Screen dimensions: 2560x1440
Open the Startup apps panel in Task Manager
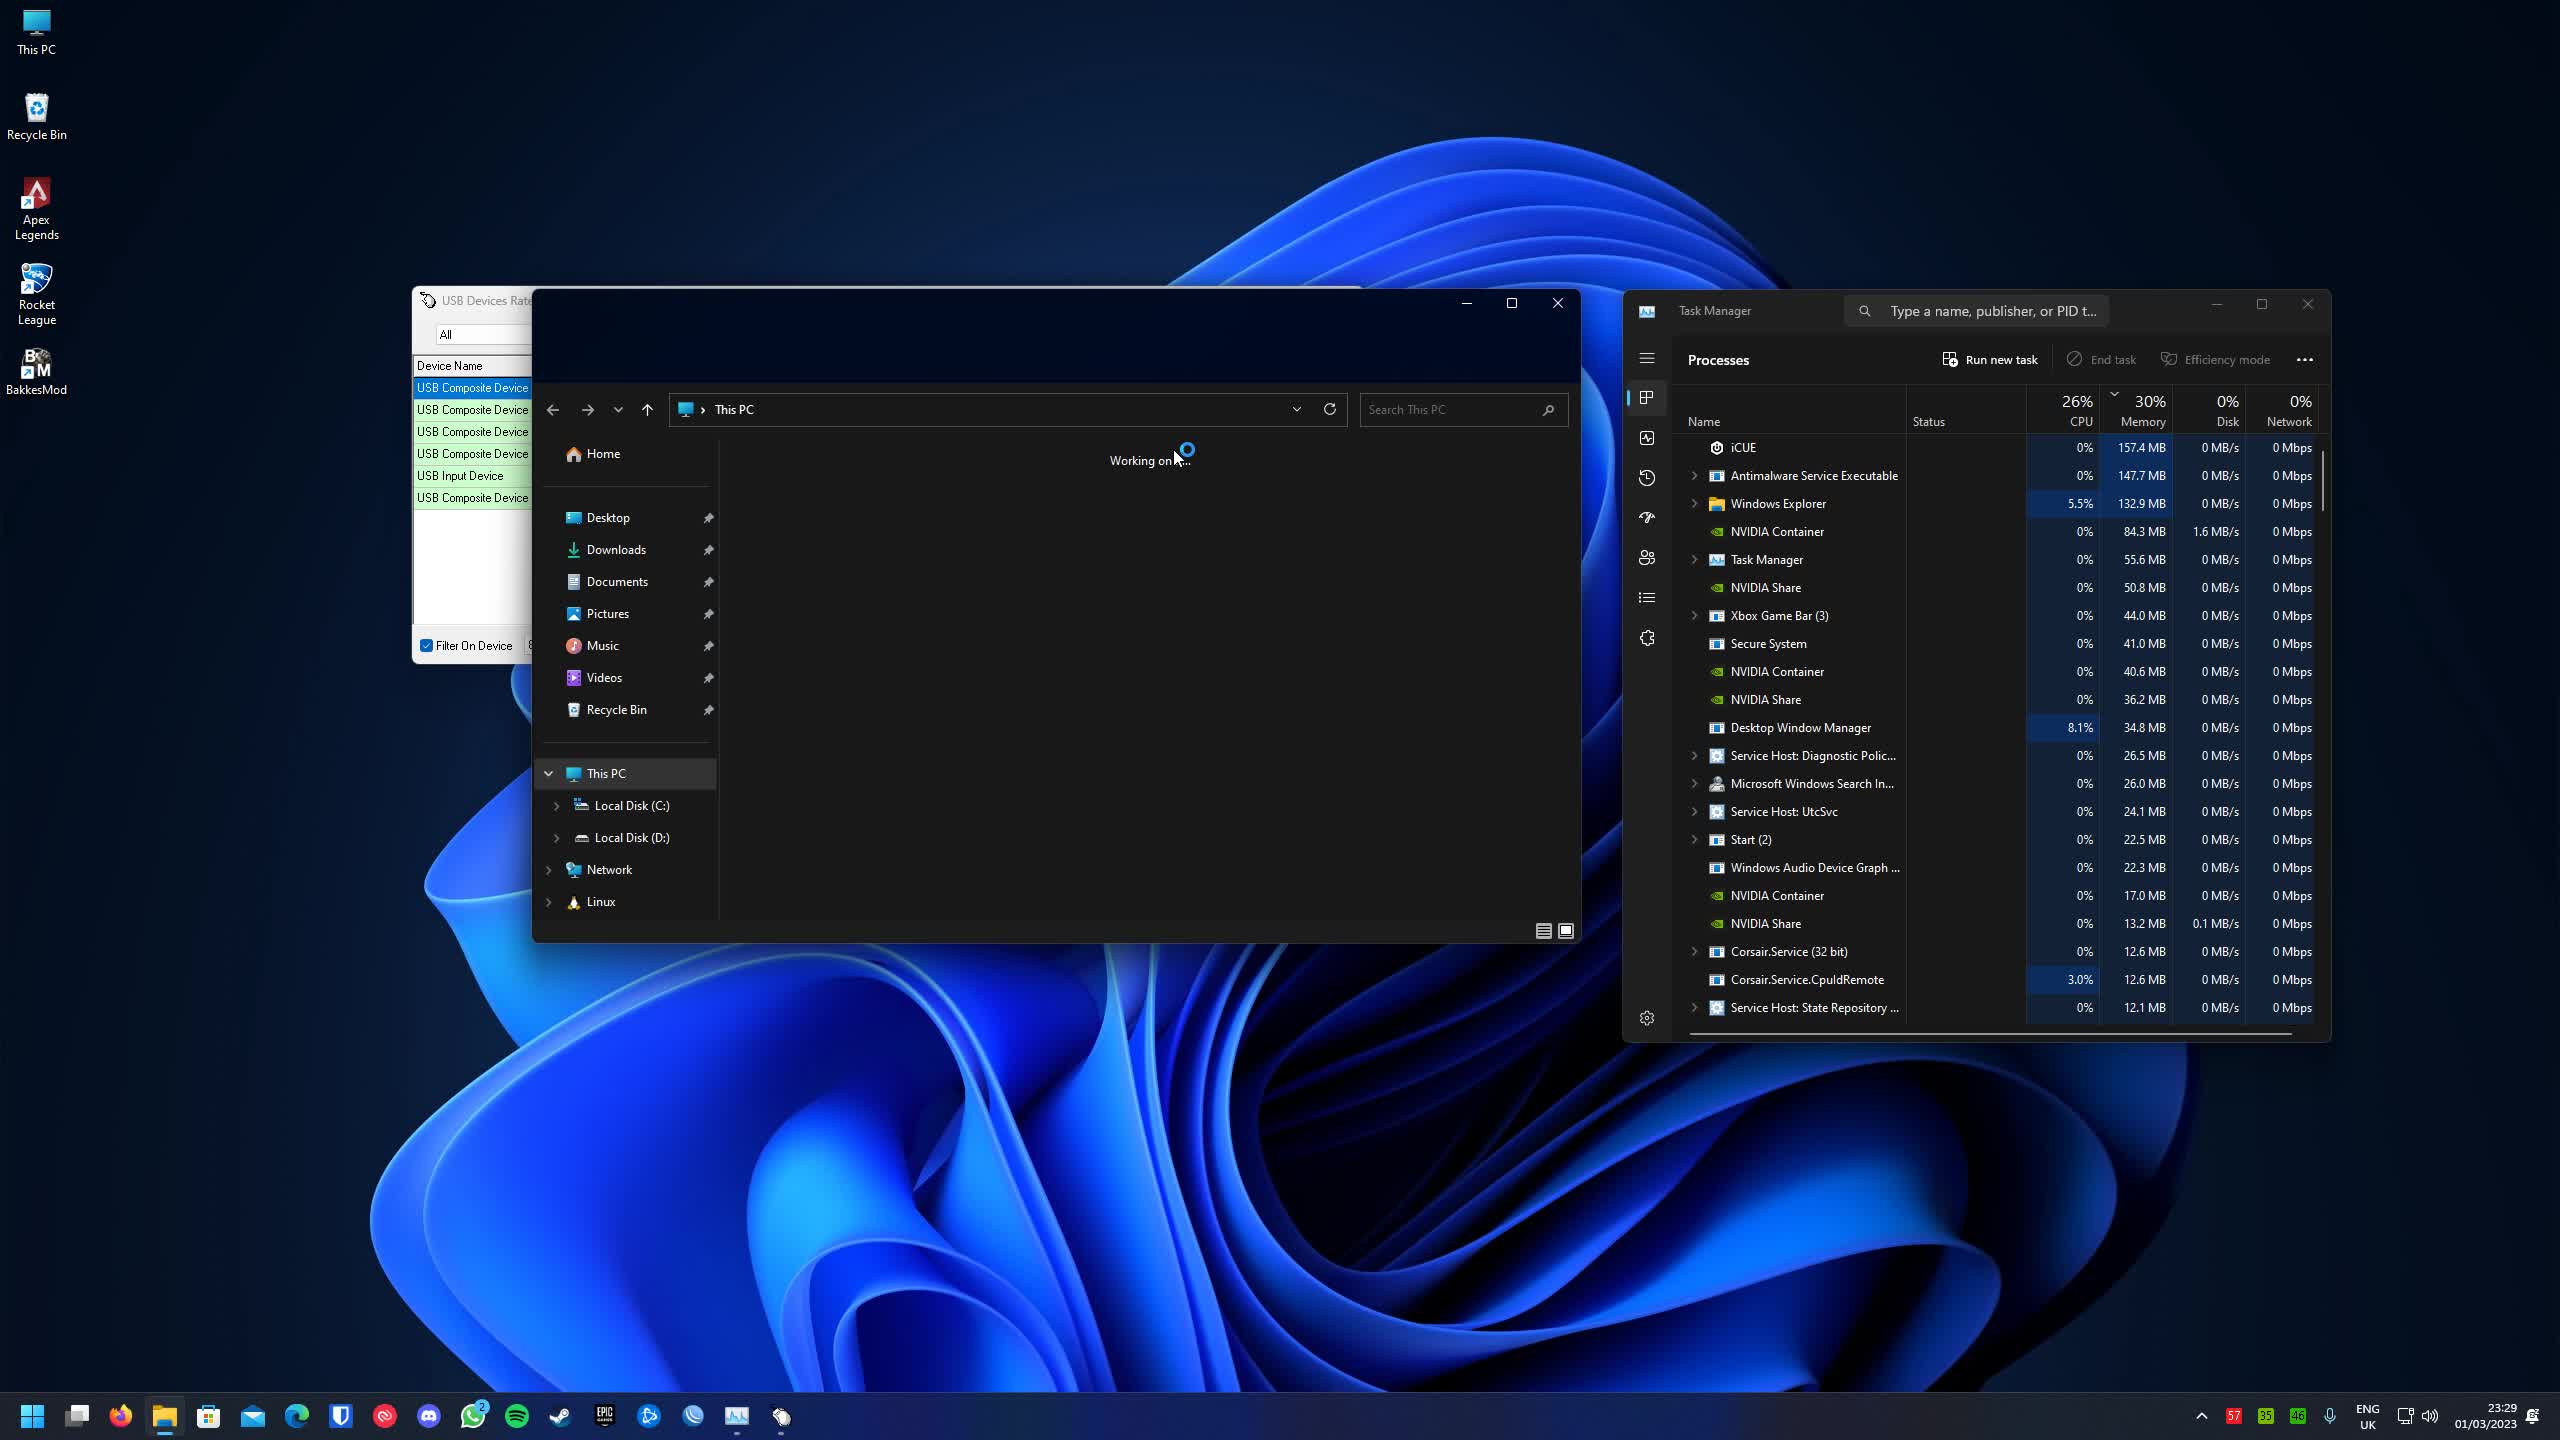tap(1647, 517)
